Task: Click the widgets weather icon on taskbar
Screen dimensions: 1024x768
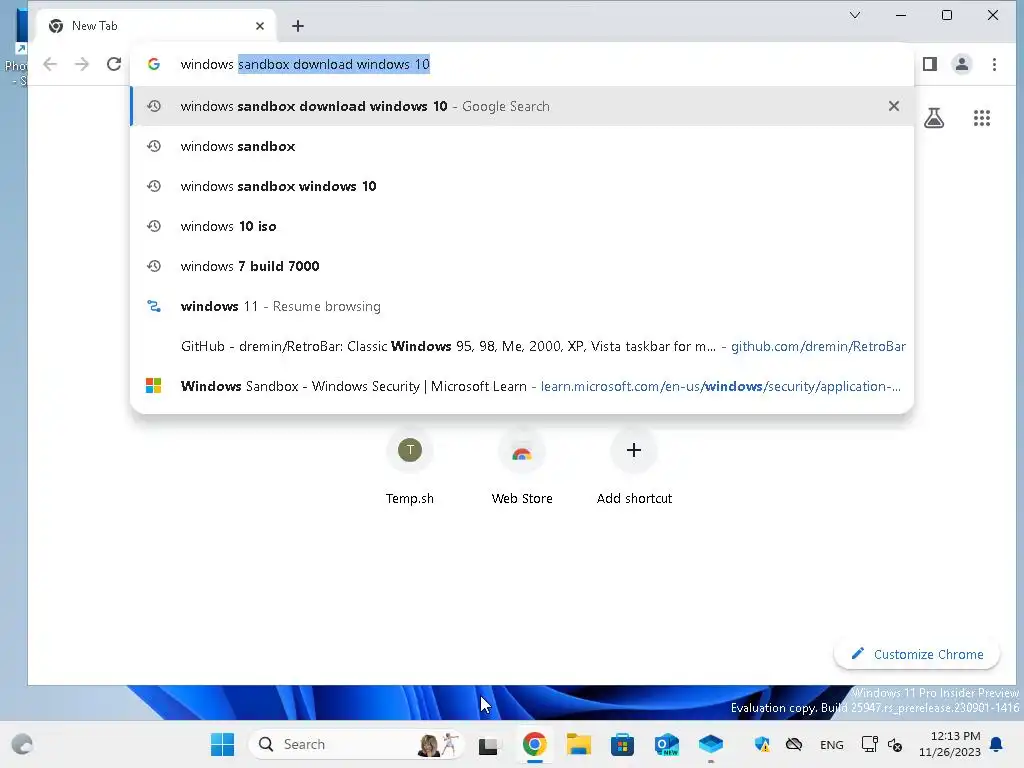Action: (22, 744)
